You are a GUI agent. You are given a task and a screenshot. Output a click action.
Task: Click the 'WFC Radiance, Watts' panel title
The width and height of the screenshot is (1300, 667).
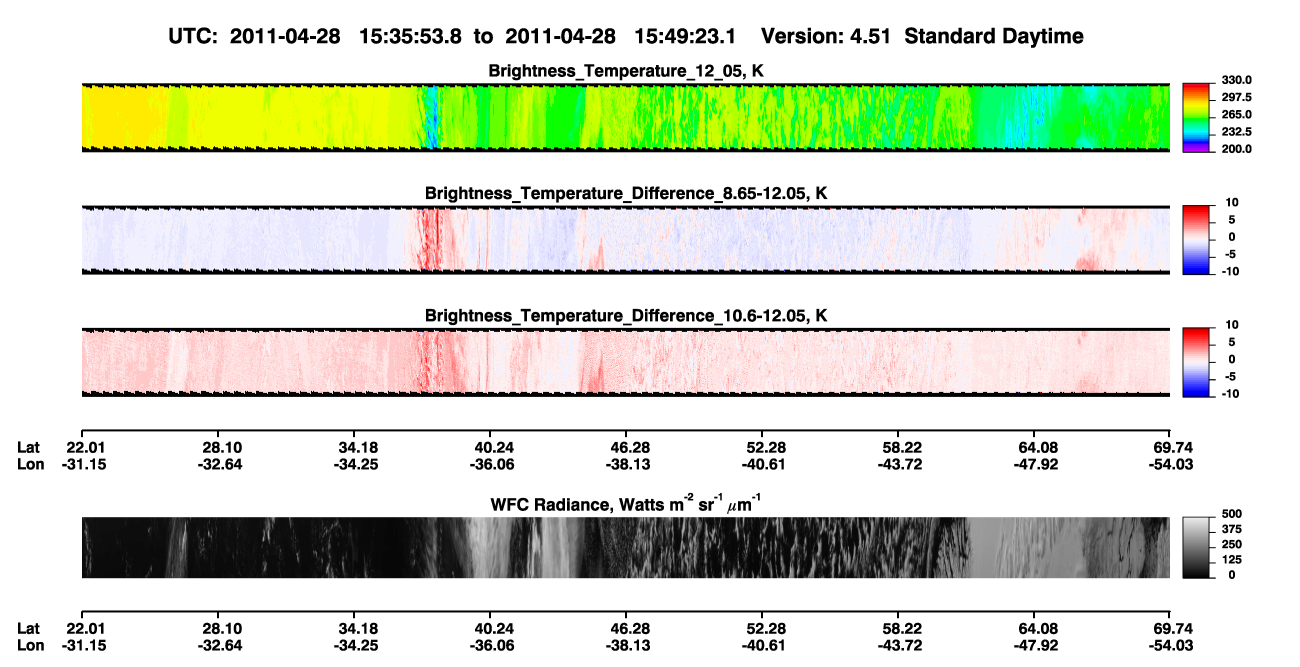(x=626, y=503)
